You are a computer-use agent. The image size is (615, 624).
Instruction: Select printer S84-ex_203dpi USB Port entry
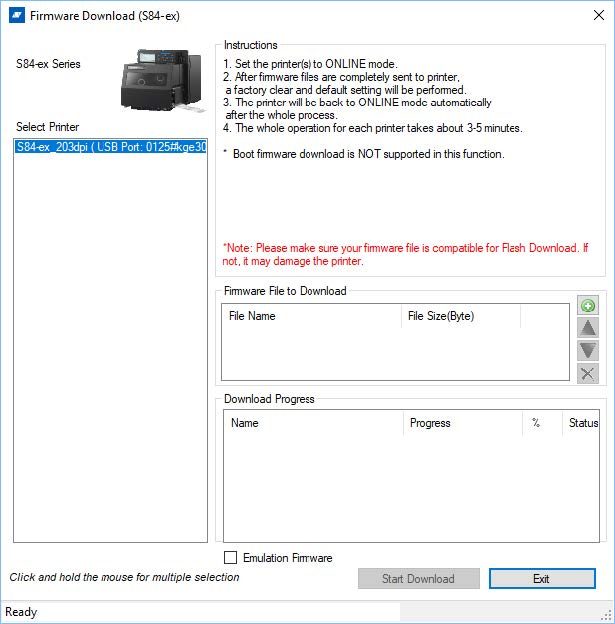[x=111, y=147]
